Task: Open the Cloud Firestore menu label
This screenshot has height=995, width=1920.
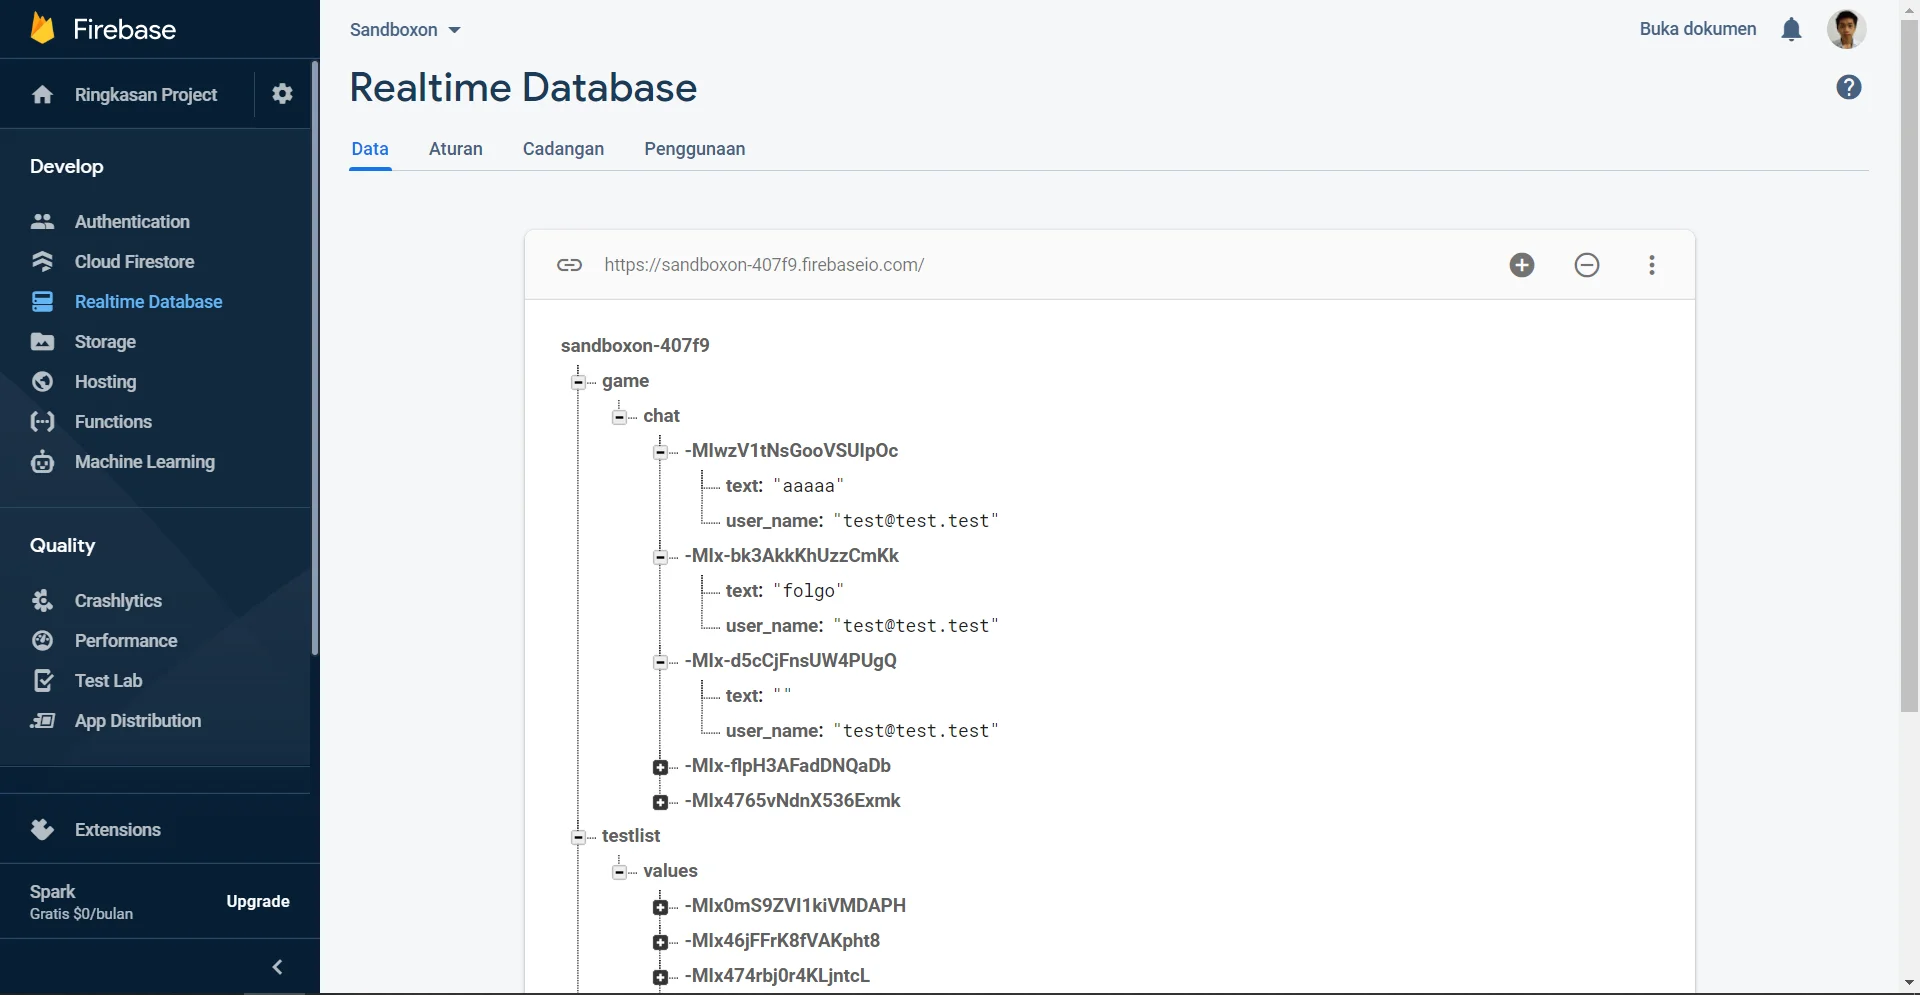Action: (x=135, y=261)
